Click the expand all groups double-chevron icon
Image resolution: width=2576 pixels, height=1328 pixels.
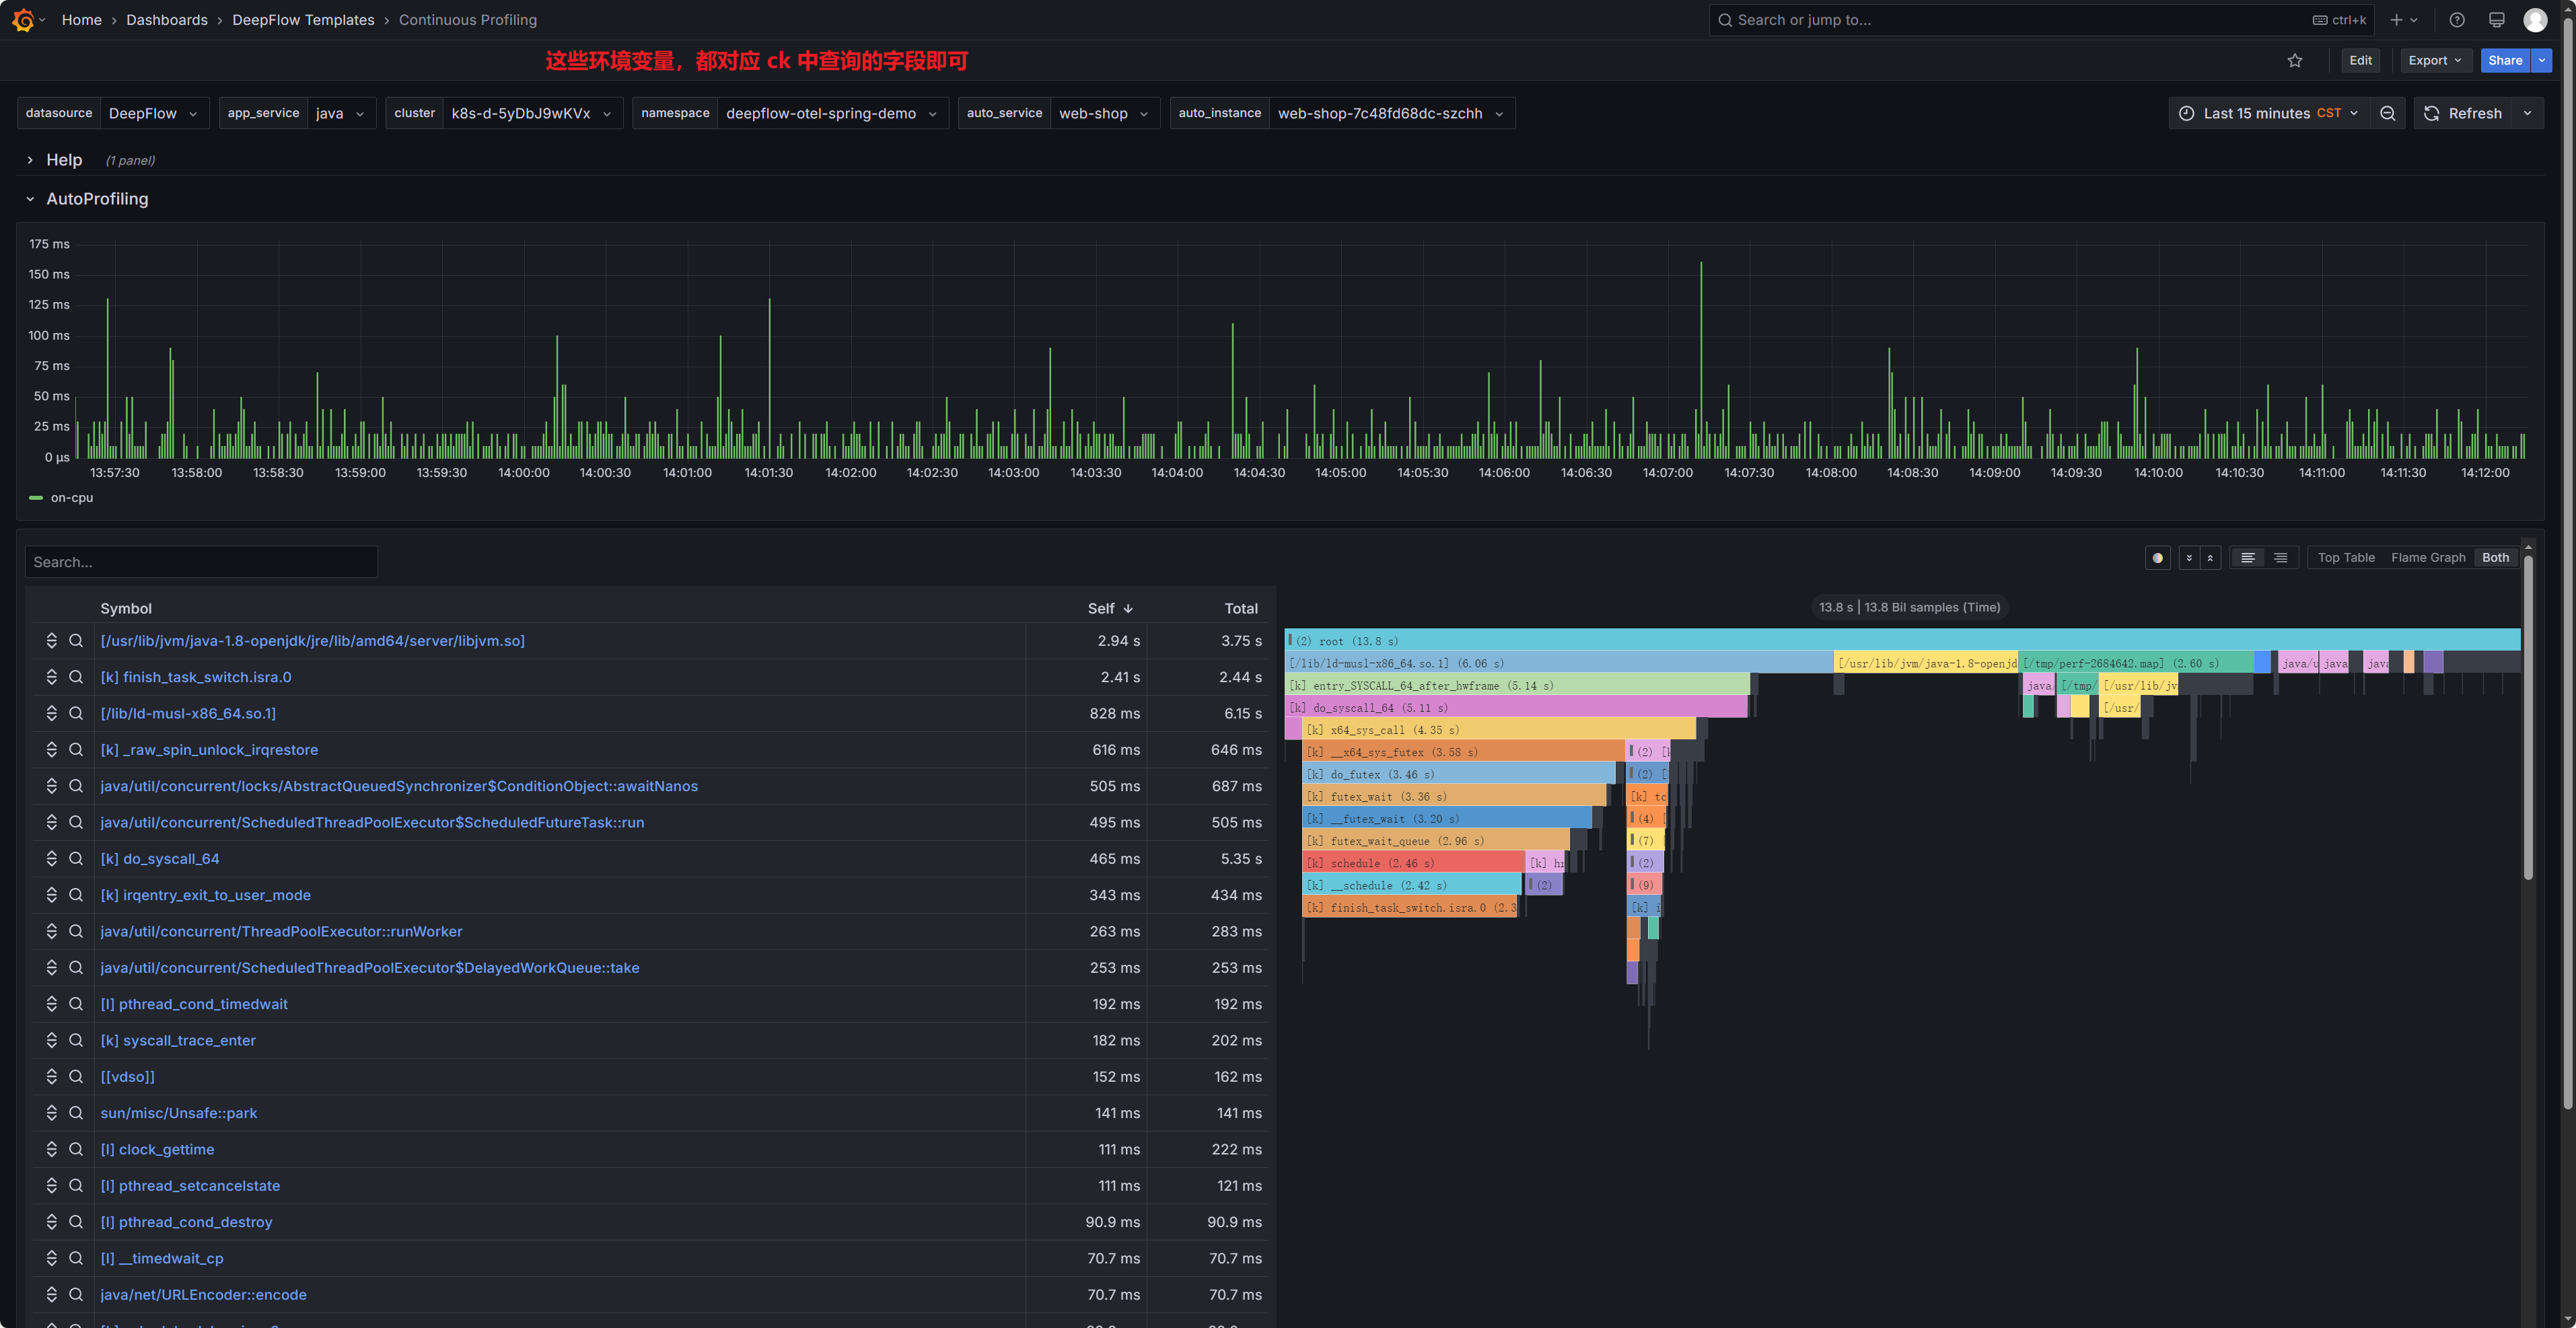click(x=2189, y=558)
